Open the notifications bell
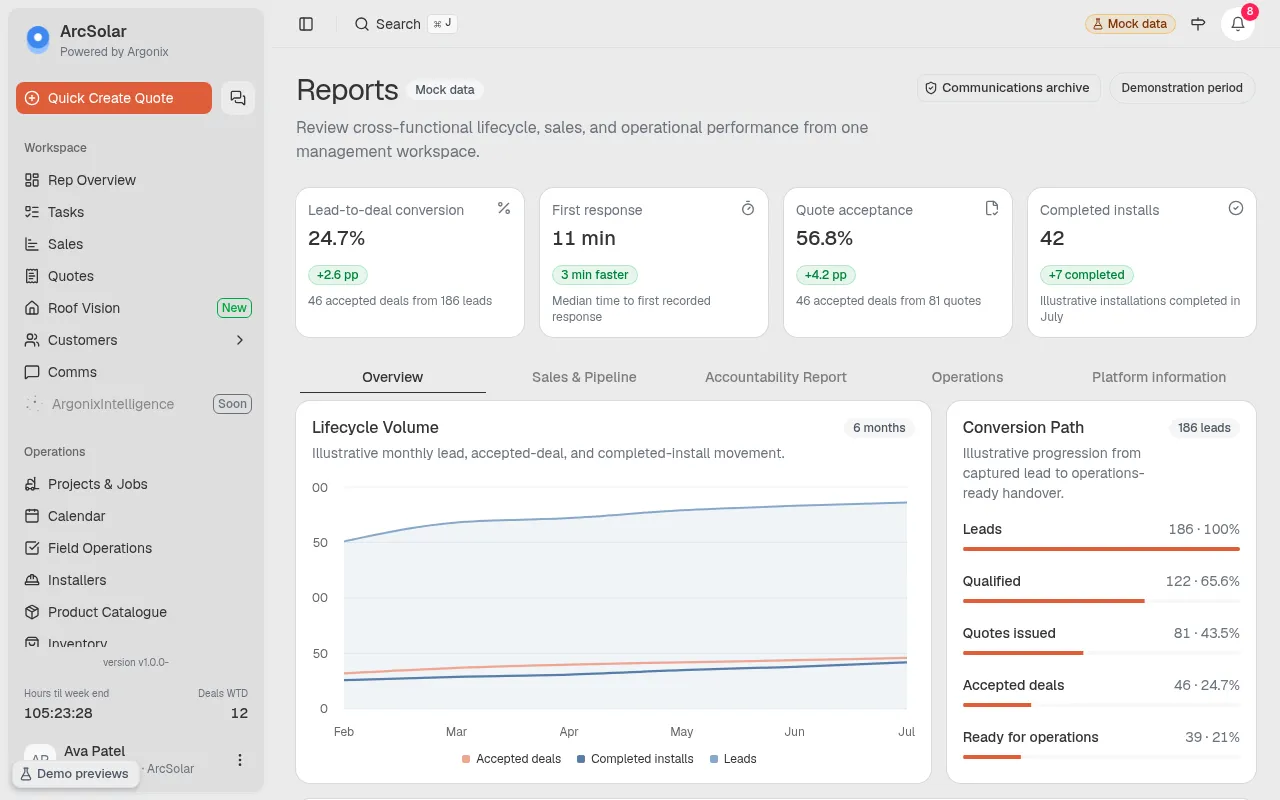The width and height of the screenshot is (1280, 800). [x=1238, y=24]
